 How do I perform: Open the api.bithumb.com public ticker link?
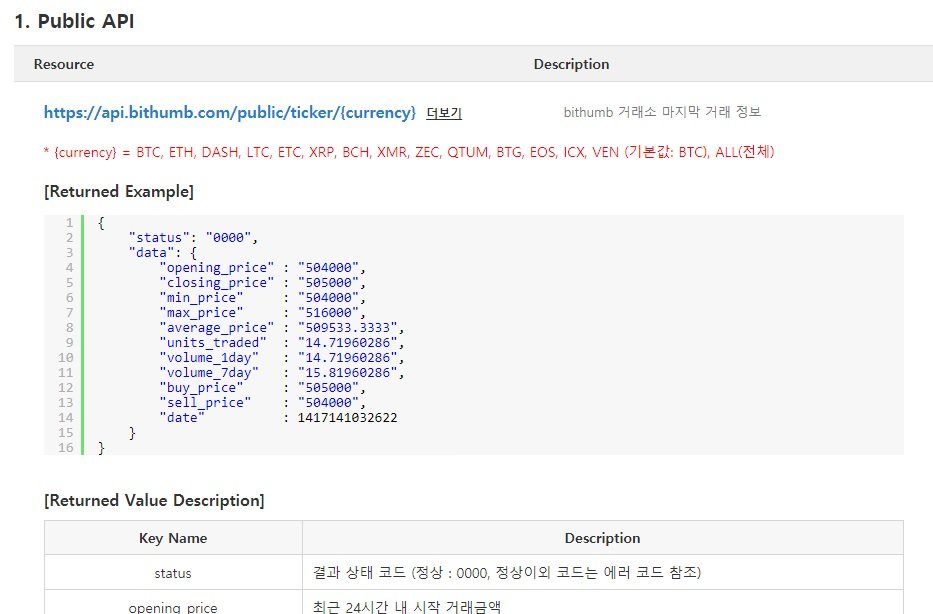pos(230,112)
